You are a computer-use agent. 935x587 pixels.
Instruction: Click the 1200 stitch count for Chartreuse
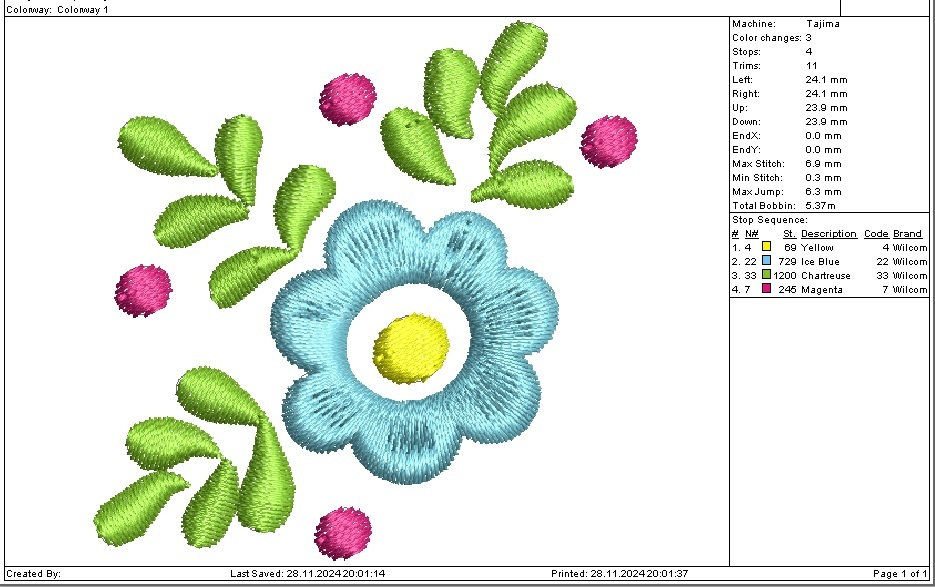785,276
